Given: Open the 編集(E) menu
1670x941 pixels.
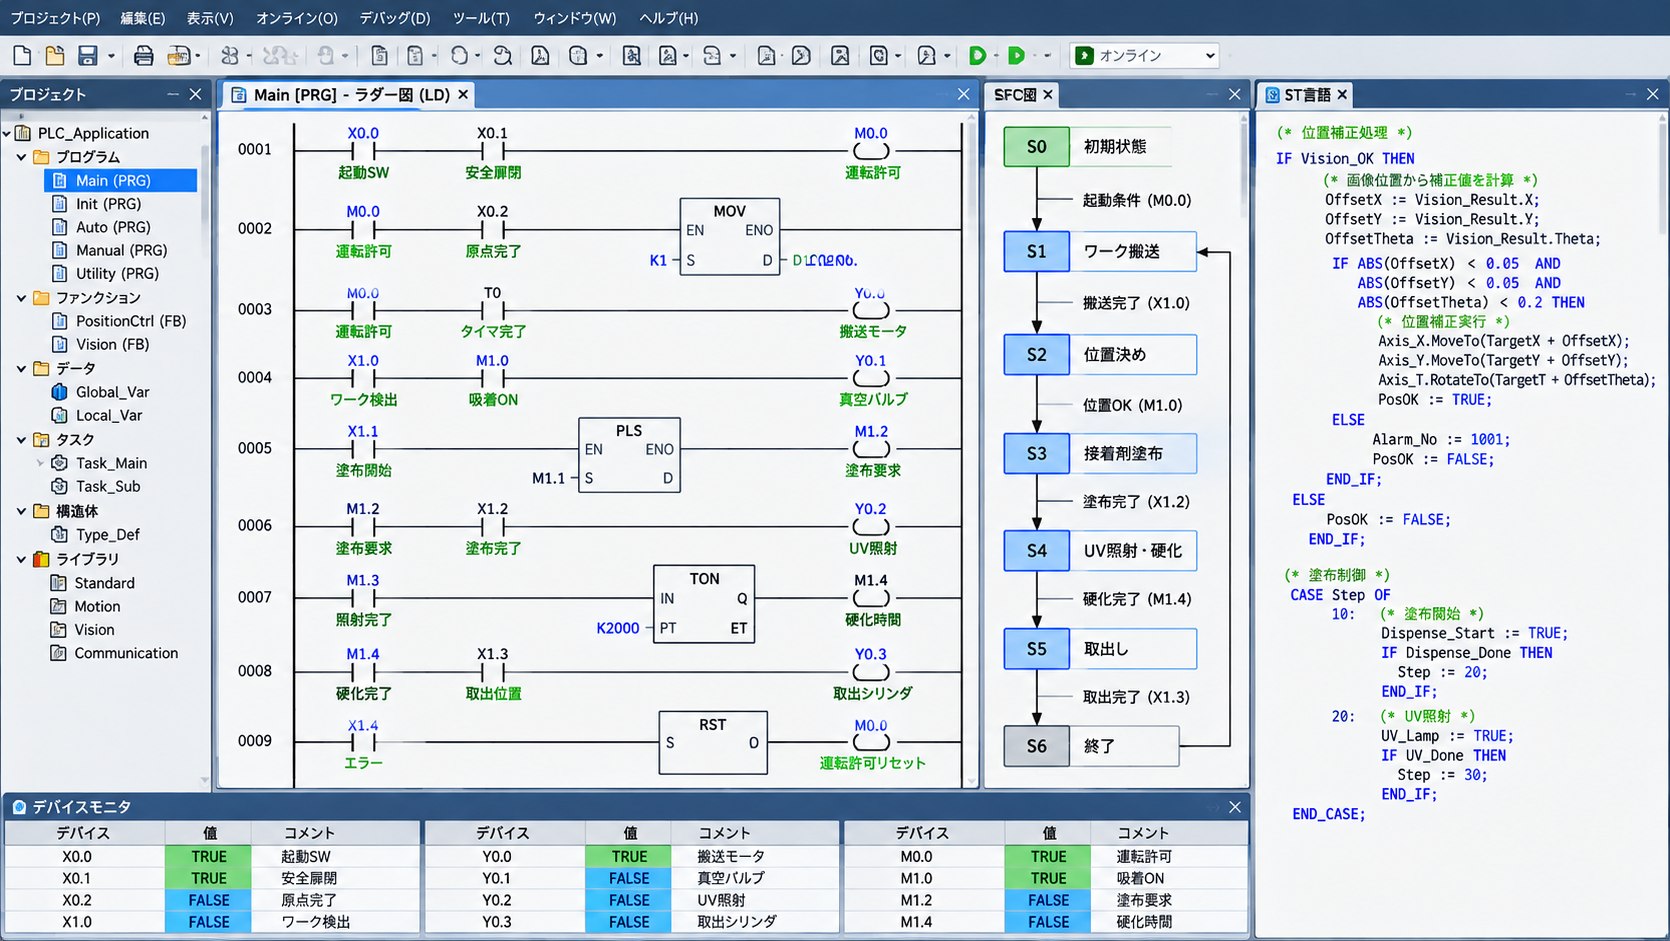Looking at the screenshot, I should pyautogui.click(x=143, y=18).
